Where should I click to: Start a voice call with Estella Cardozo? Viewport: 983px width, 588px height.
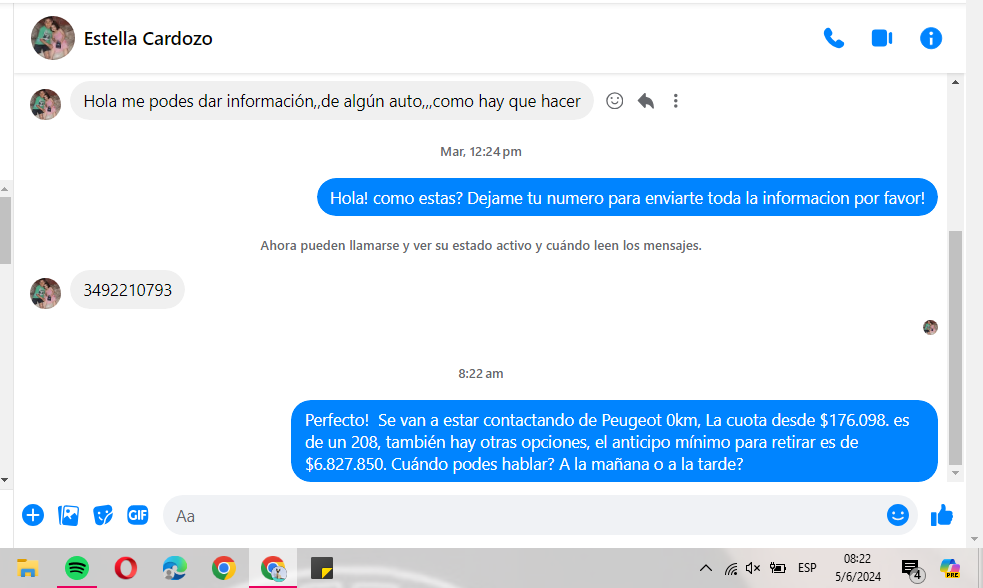point(833,38)
